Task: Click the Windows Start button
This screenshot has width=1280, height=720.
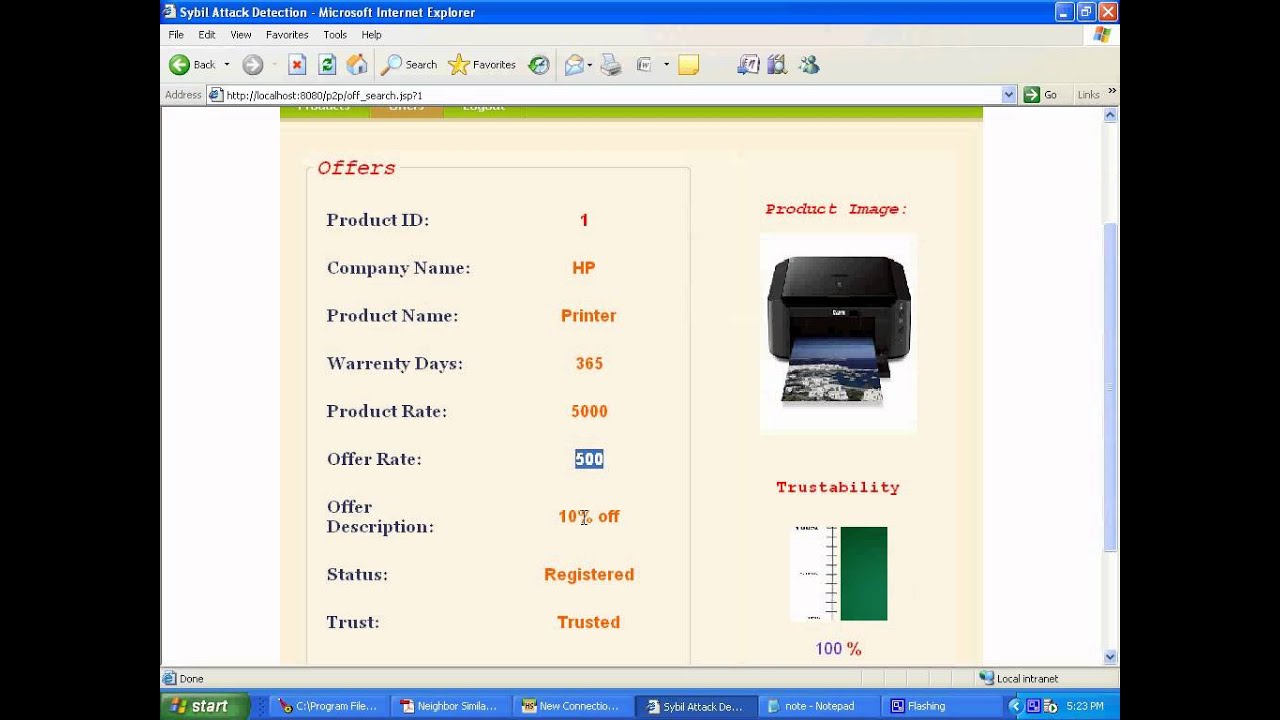Action: (x=205, y=706)
